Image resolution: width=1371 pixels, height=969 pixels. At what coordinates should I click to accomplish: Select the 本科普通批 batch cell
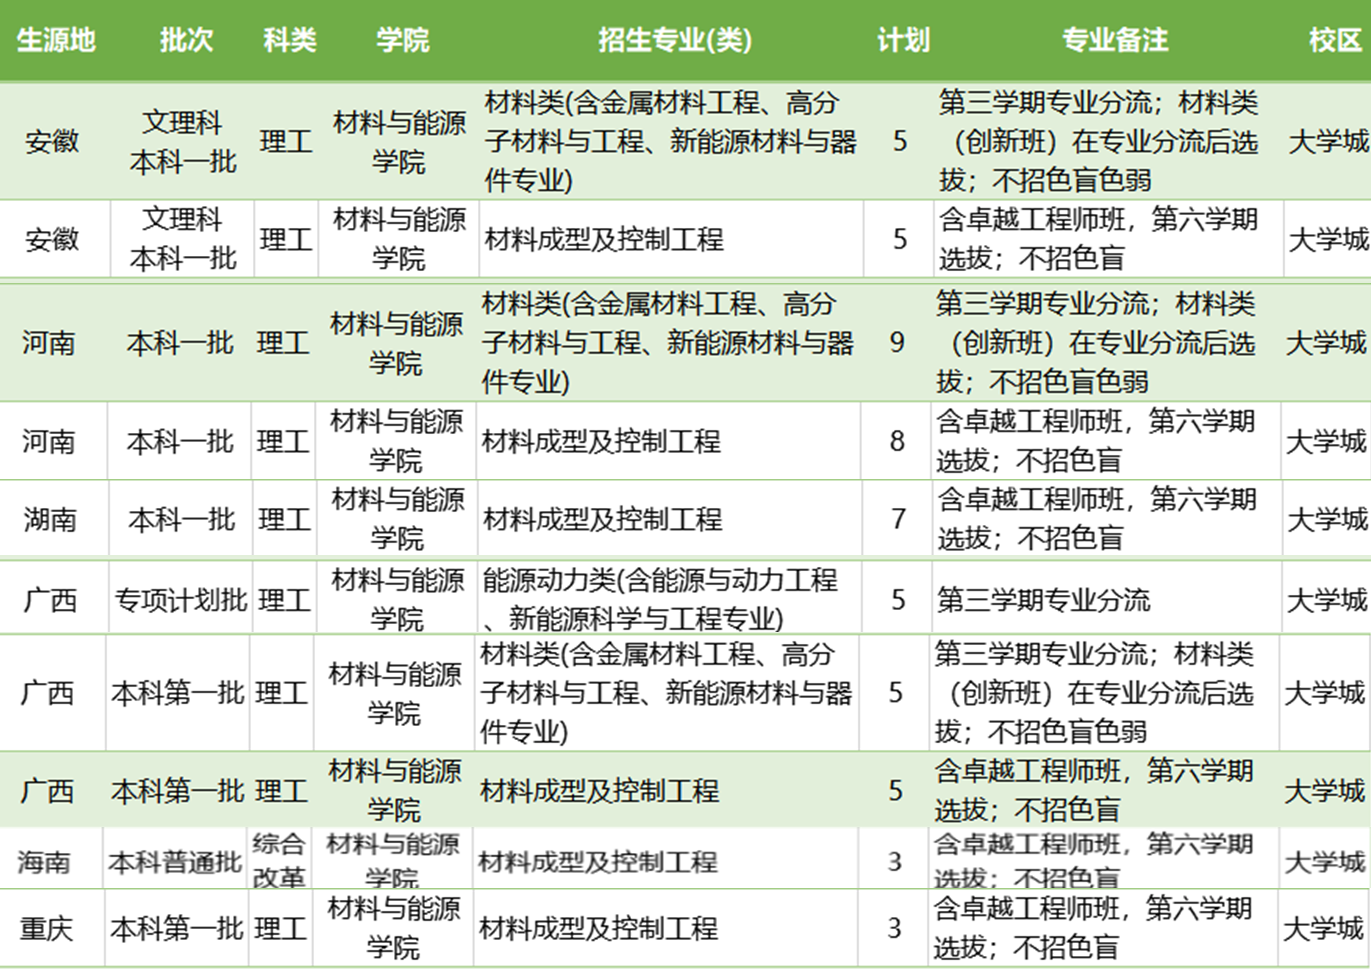click(175, 861)
